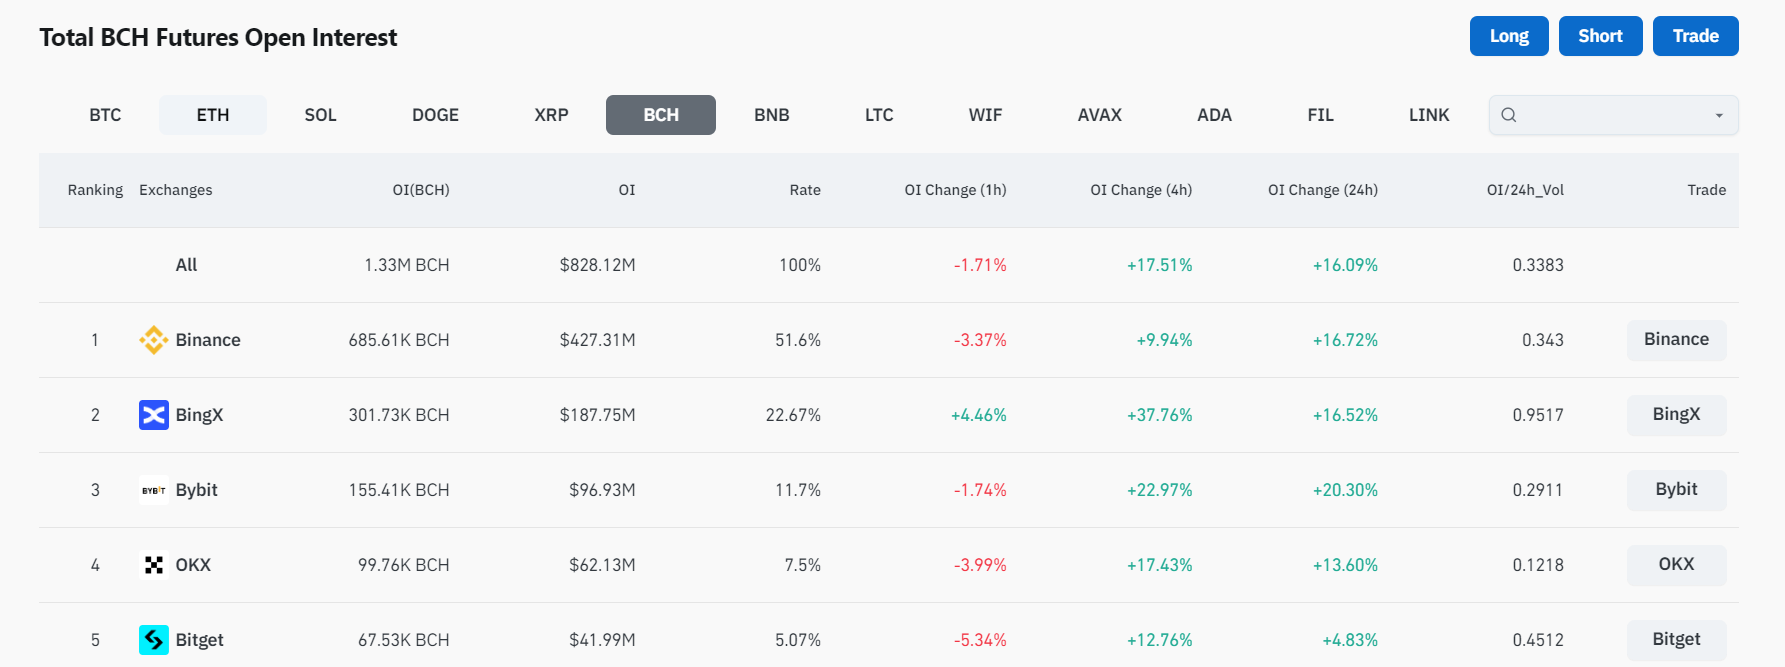
Task: Open the BingX trade button
Action: pos(1677,415)
